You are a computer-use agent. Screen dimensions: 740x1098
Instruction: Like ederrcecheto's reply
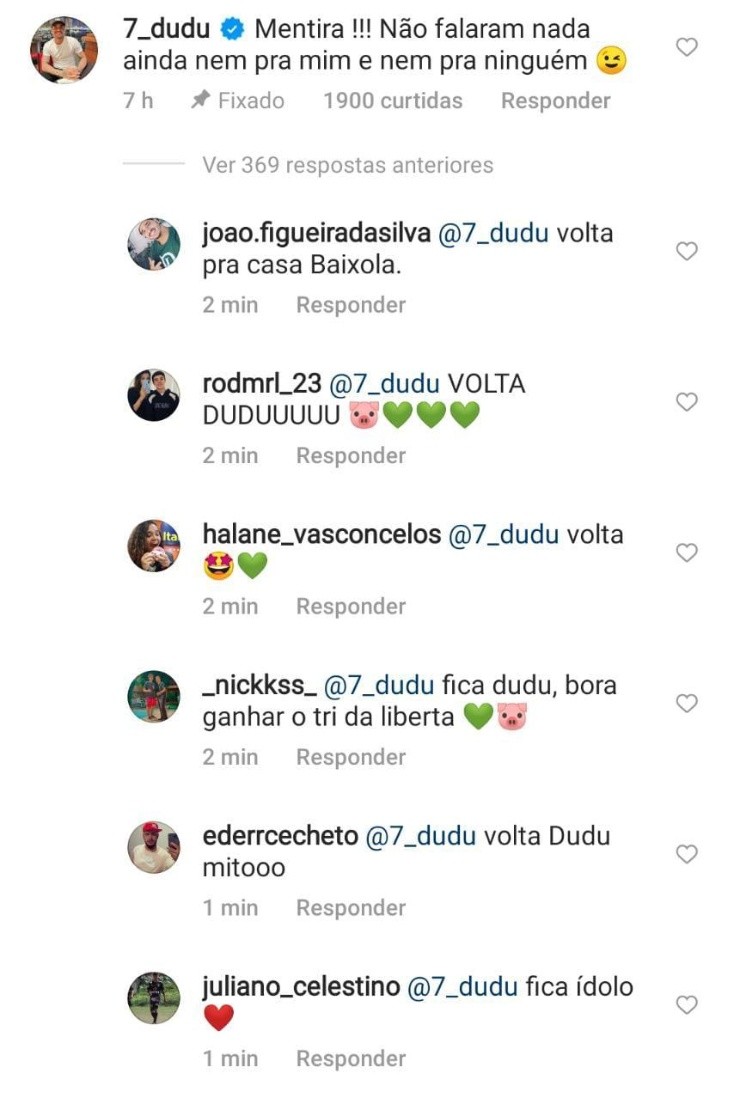pyautogui.click(x=687, y=854)
